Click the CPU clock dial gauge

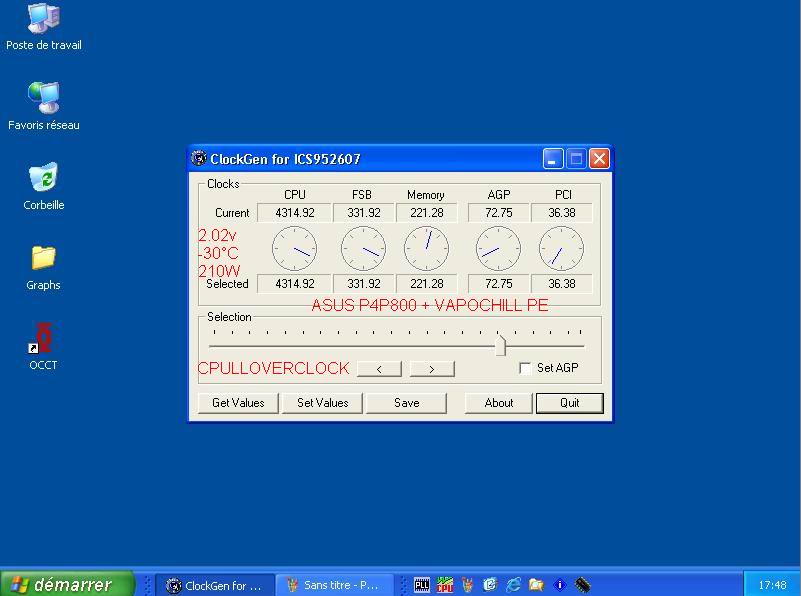click(x=294, y=249)
